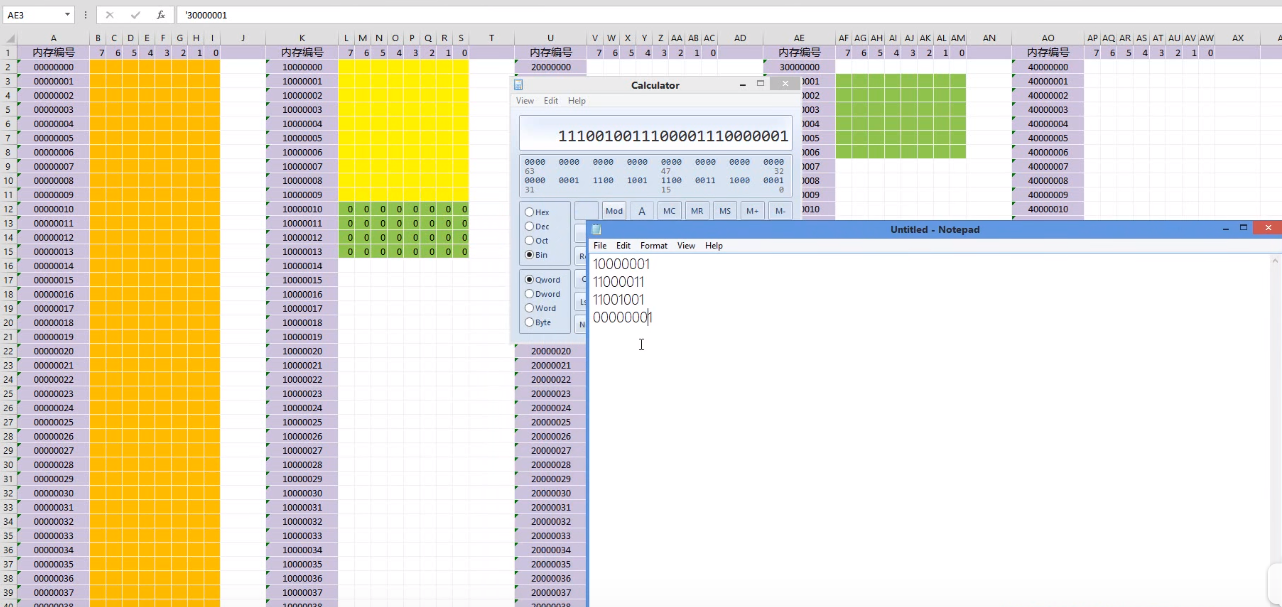Open the Notepad View menu
The height and width of the screenshot is (607, 1282).
pyautogui.click(x=686, y=245)
